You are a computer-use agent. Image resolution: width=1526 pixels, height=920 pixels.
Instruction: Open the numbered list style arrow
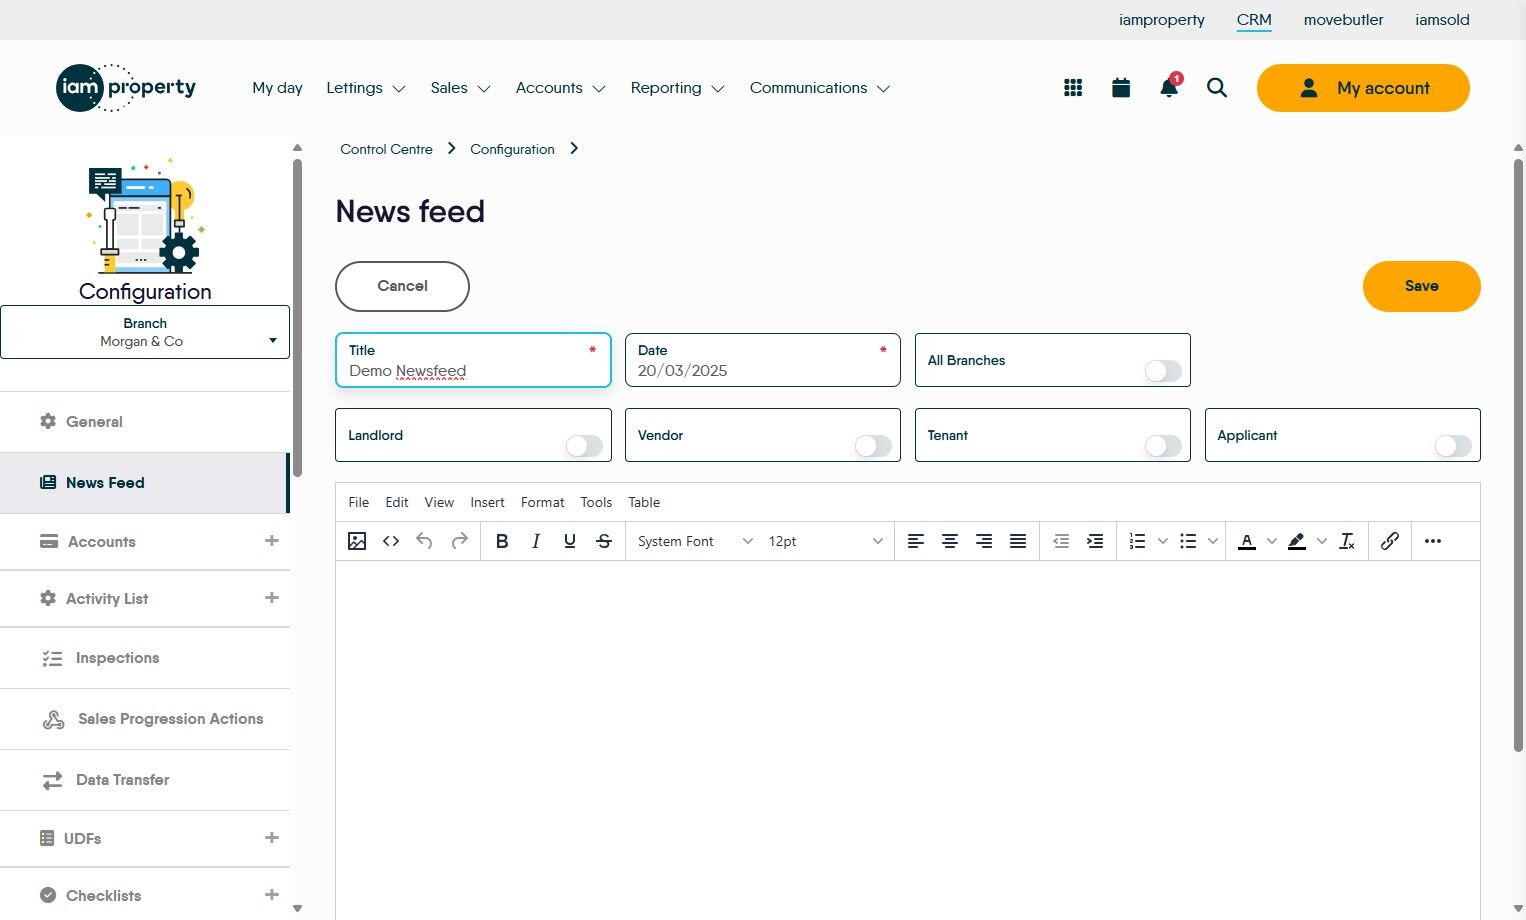pos(1162,541)
